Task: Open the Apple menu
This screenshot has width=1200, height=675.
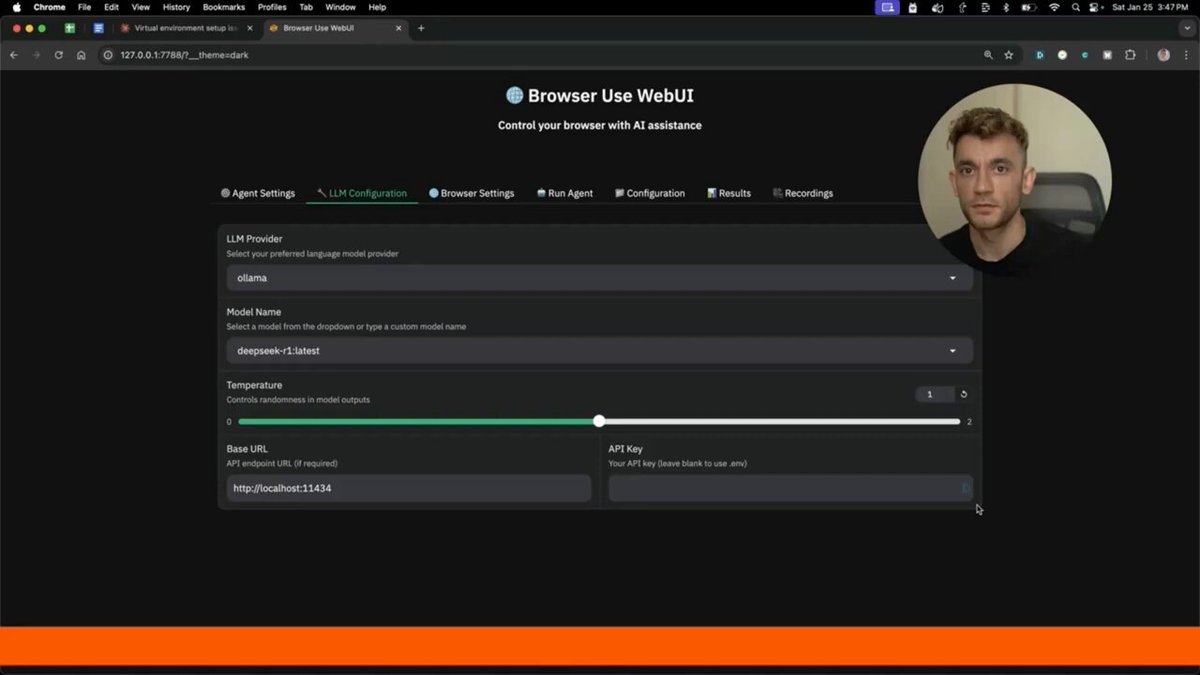Action: tap(17, 7)
